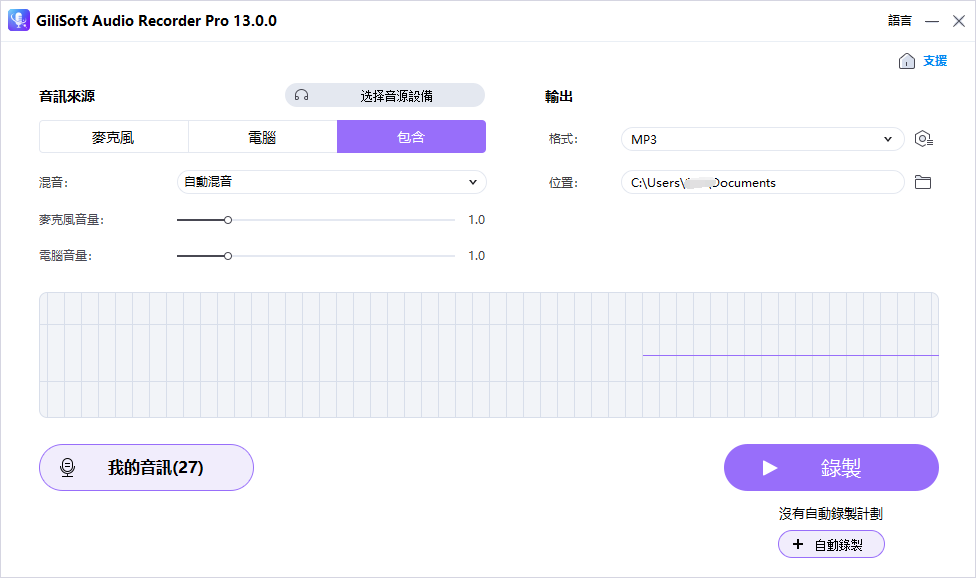This screenshot has height=578, width=976.
Task: Switch to the 電腦 source tab
Action: pos(262,137)
